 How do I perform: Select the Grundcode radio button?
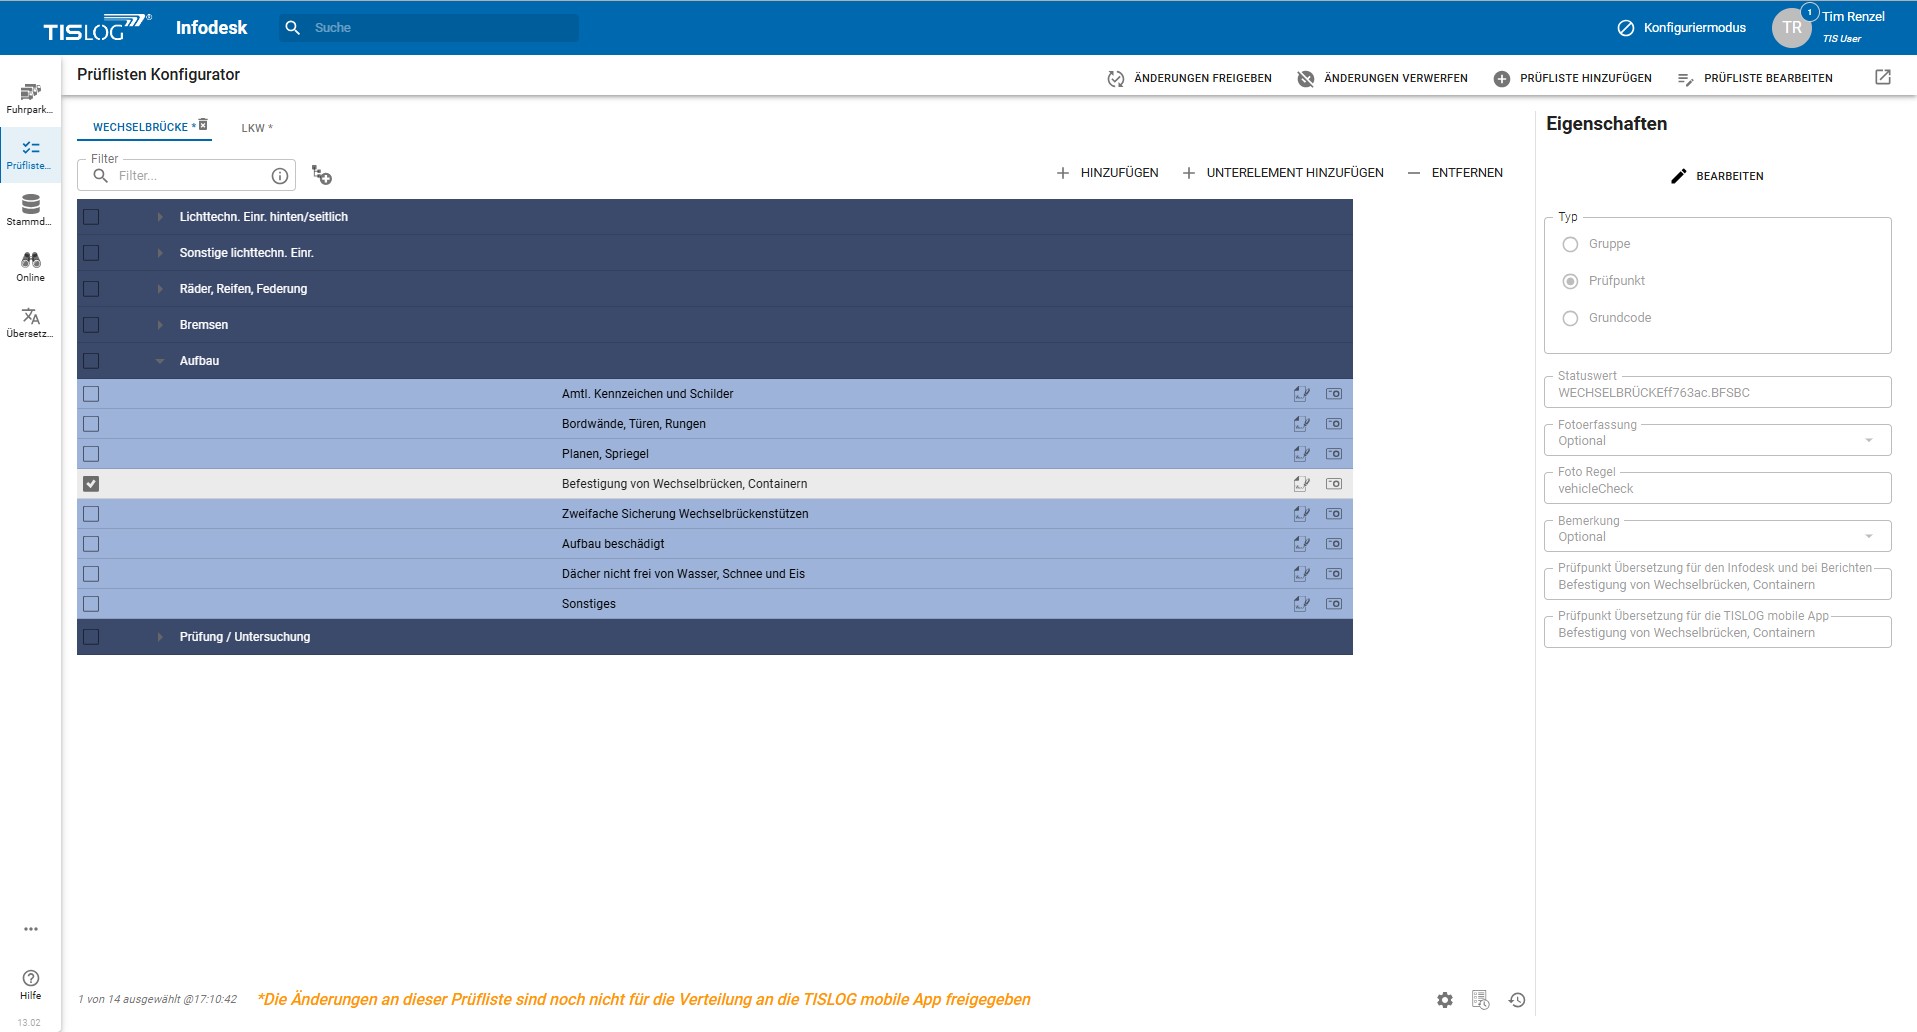[x=1570, y=318]
